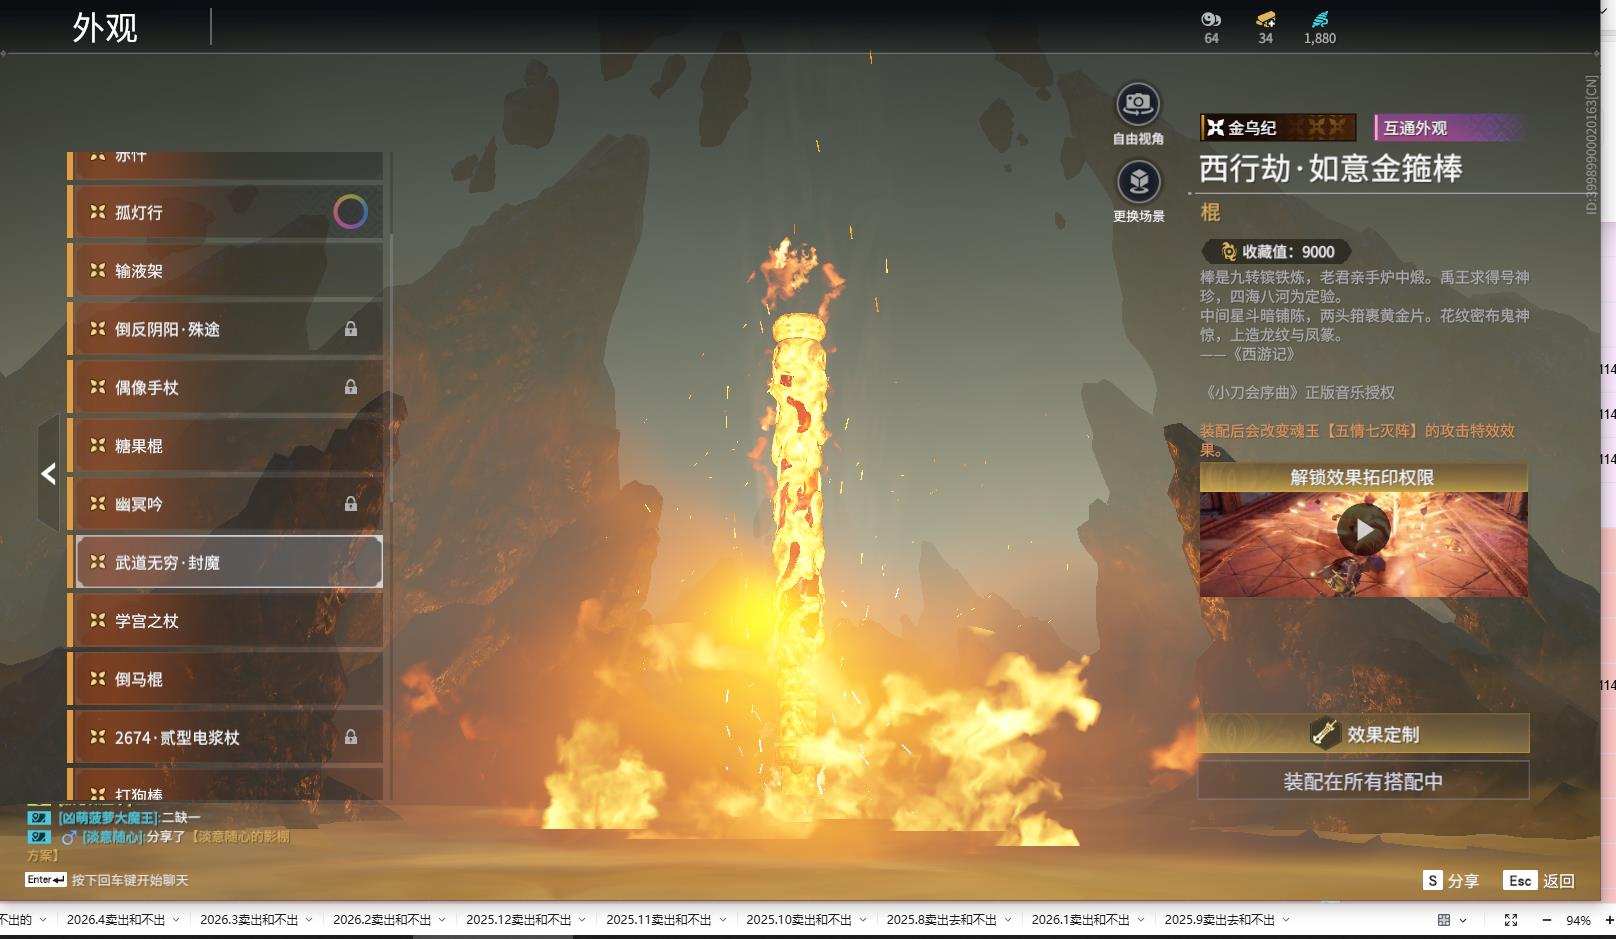This screenshot has width=1616, height=939.
Task: Click the 效果定制 effect customization button
Action: tap(1364, 734)
